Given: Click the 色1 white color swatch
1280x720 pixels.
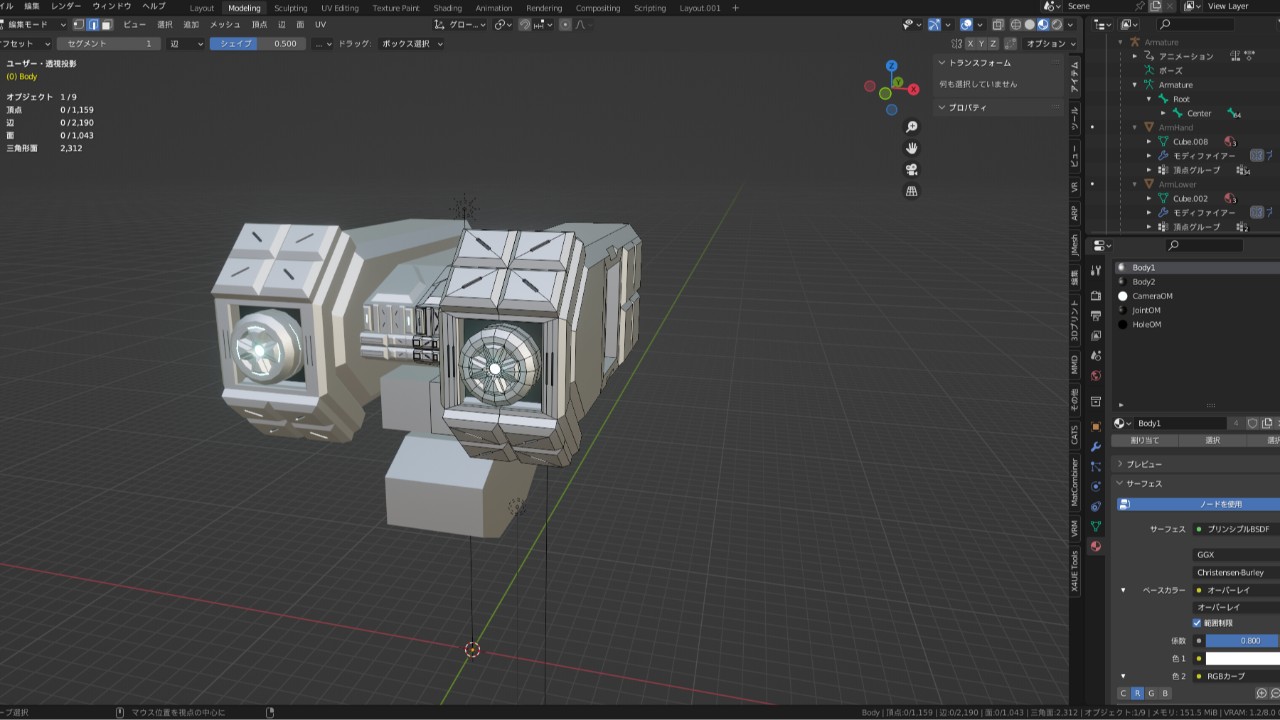Looking at the screenshot, I should pos(1242,659).
